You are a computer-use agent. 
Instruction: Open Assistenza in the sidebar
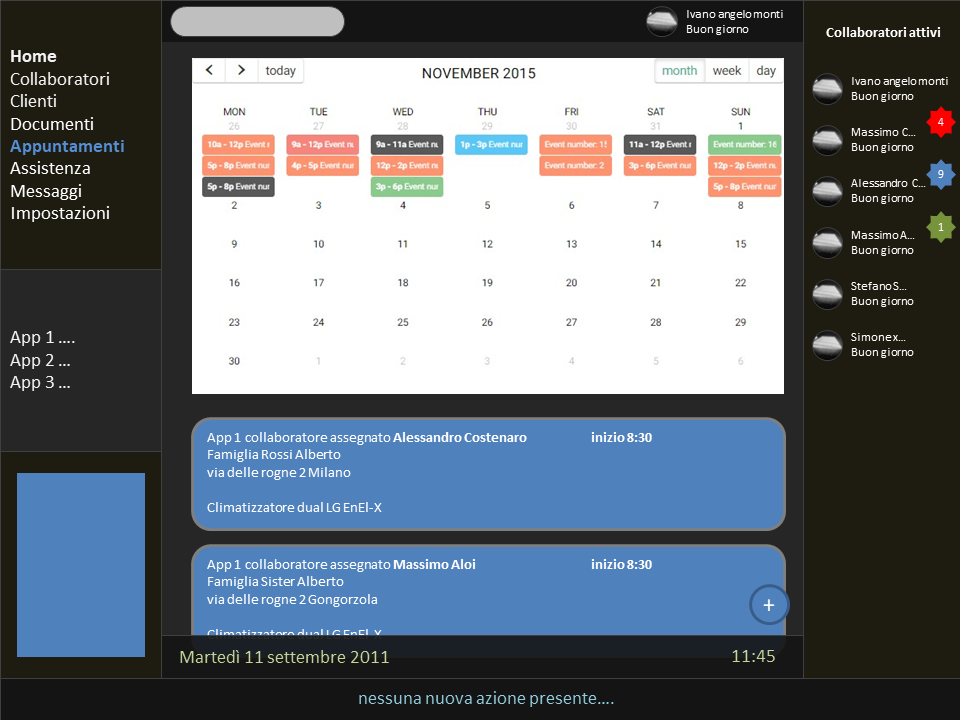click(x=50, y=168)
